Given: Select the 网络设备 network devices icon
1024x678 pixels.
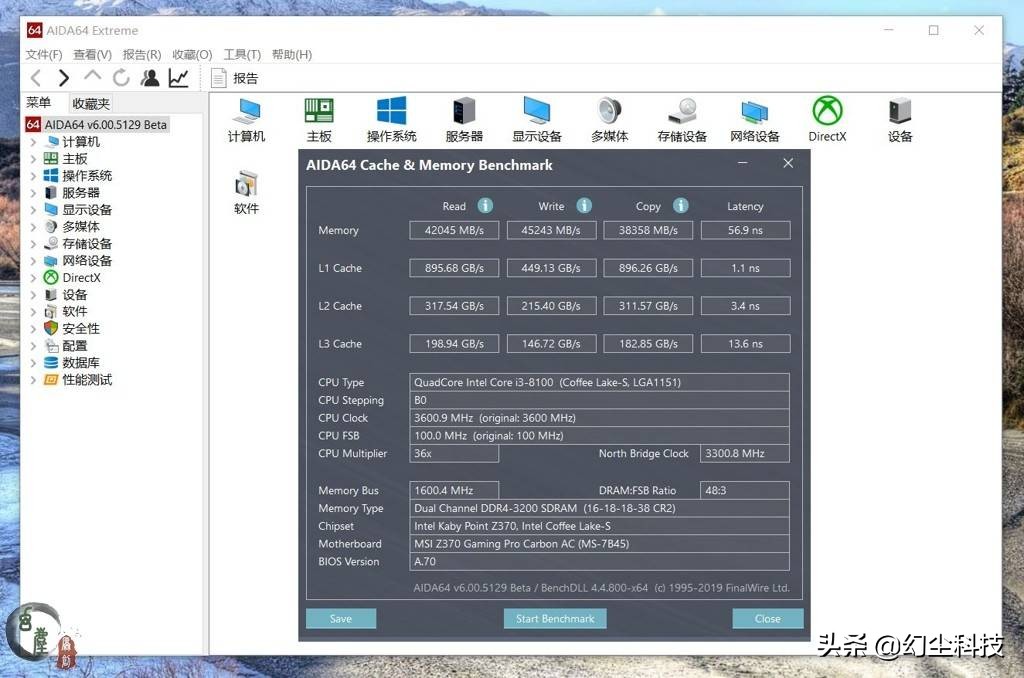Looking at the screenshot, I should [754, 112].
